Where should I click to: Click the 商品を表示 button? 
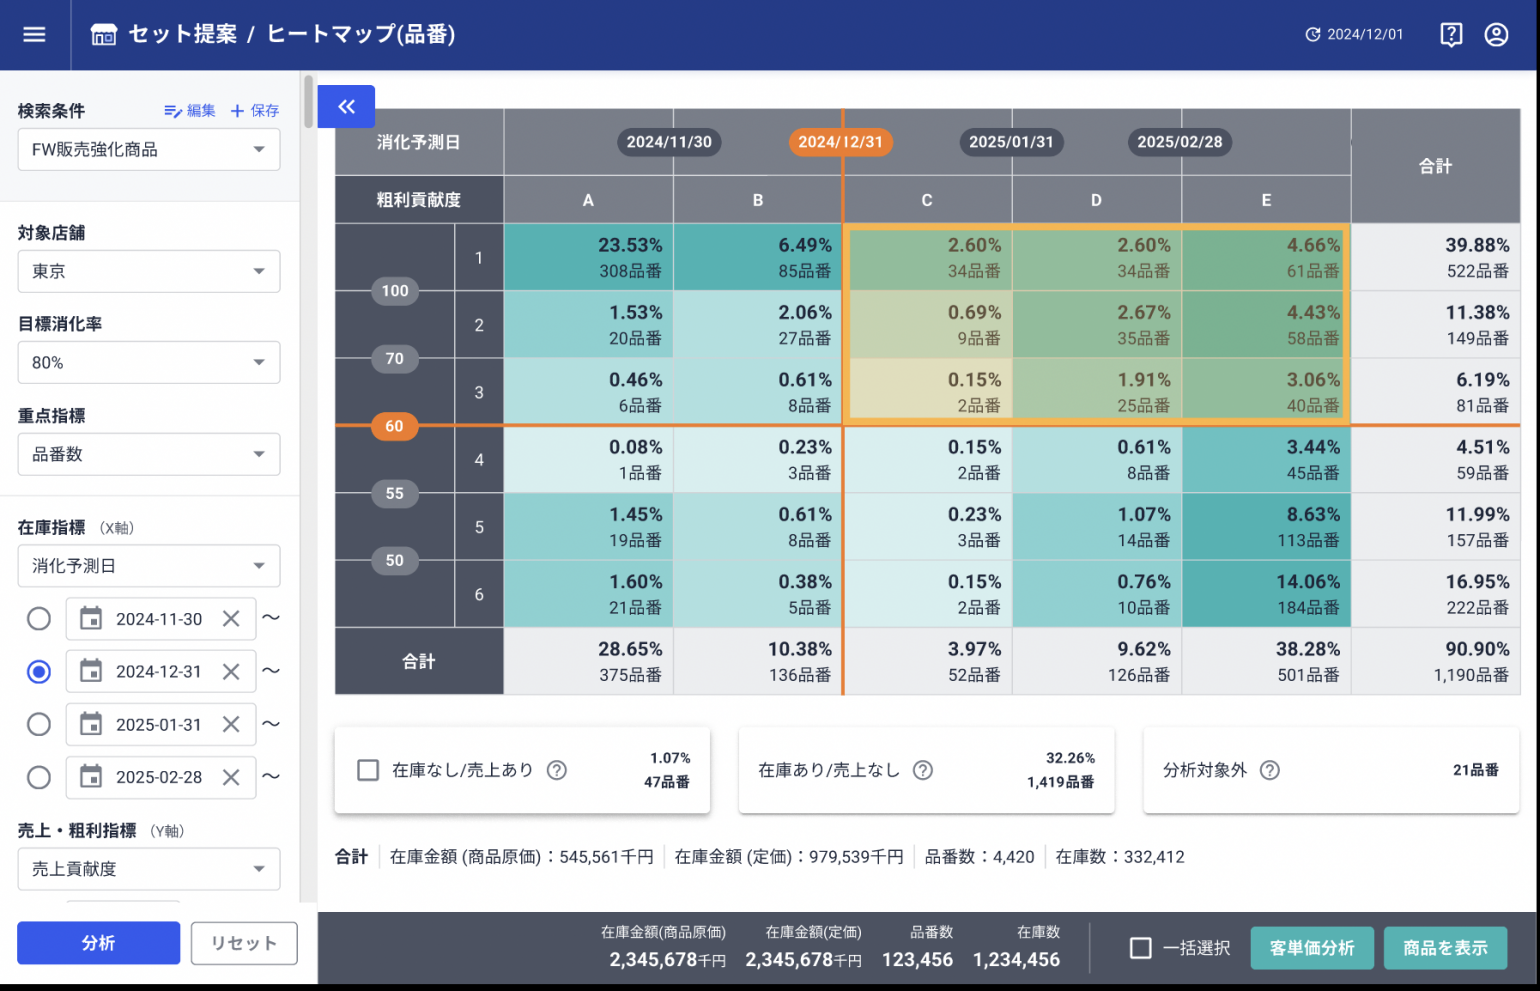coord(1444,948)
